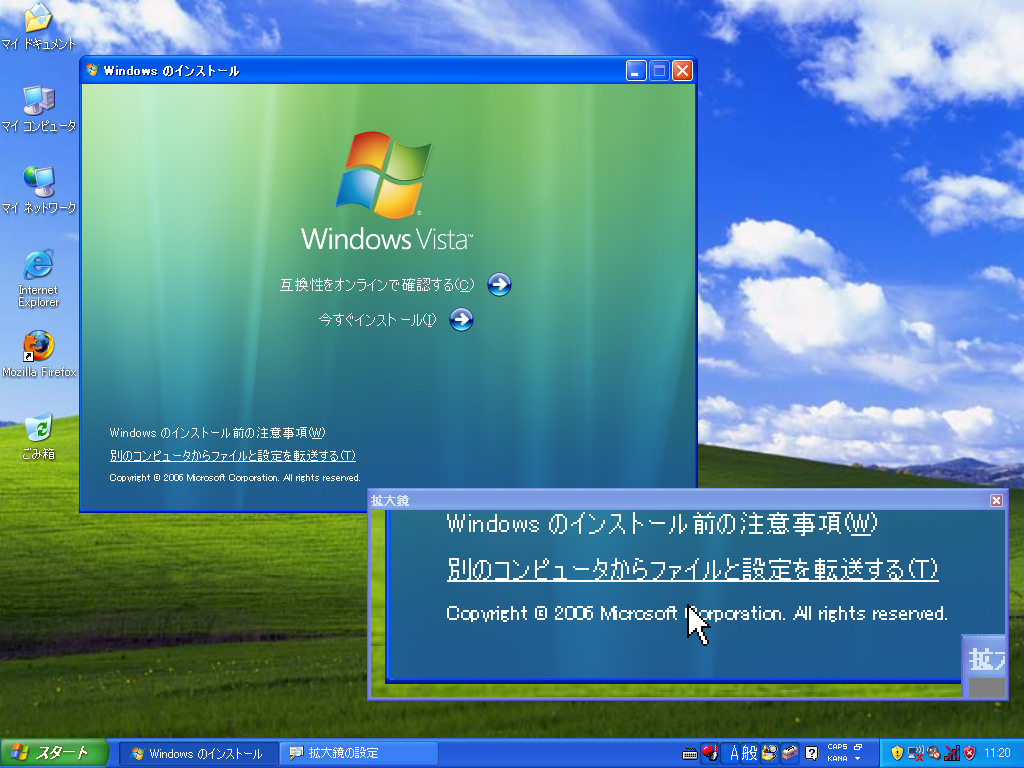Click the red IME style icon in language bar
Screen dimensions: 1024x768
[710, 753]
